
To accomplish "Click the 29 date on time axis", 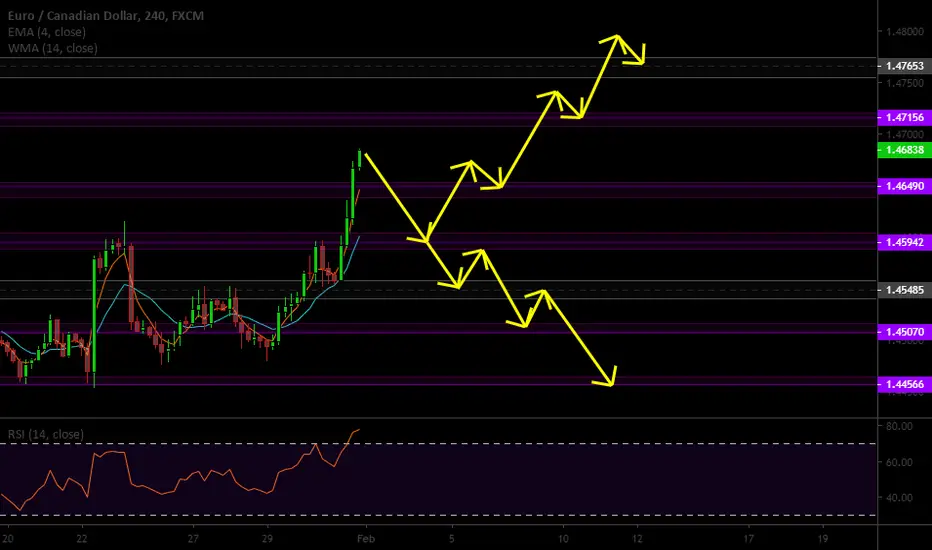I will 267,539.
